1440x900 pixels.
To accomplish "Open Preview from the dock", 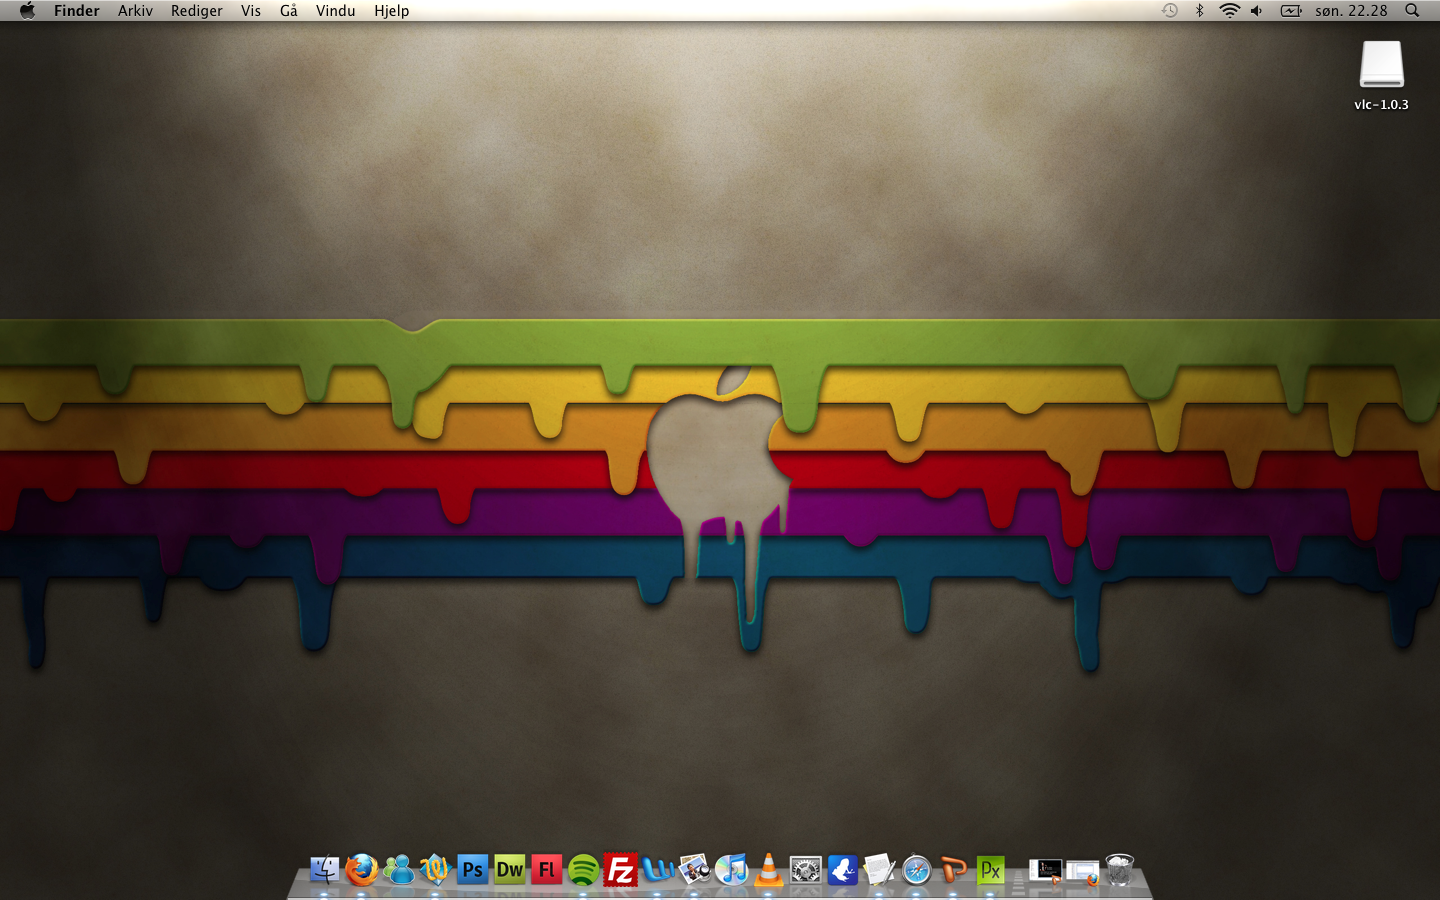I will [x=695, y=870].
